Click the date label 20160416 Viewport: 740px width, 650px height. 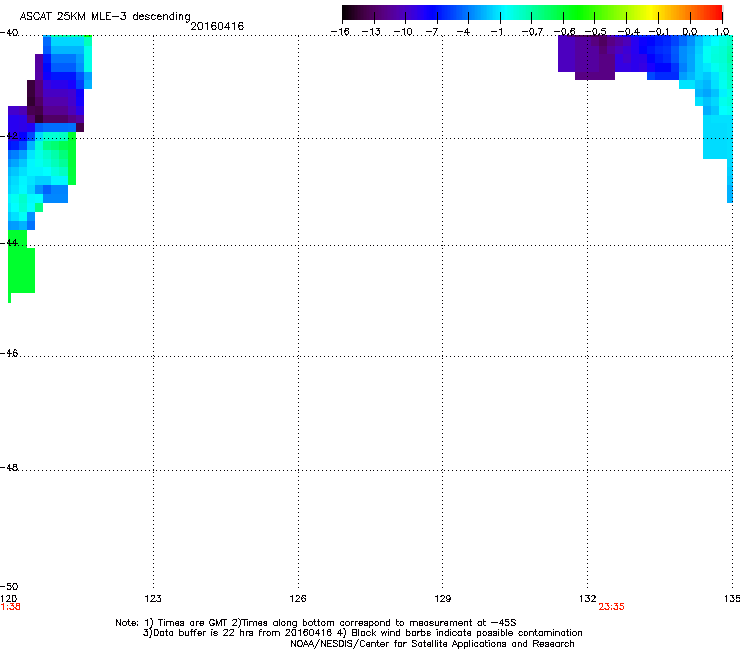coord(217,26)
